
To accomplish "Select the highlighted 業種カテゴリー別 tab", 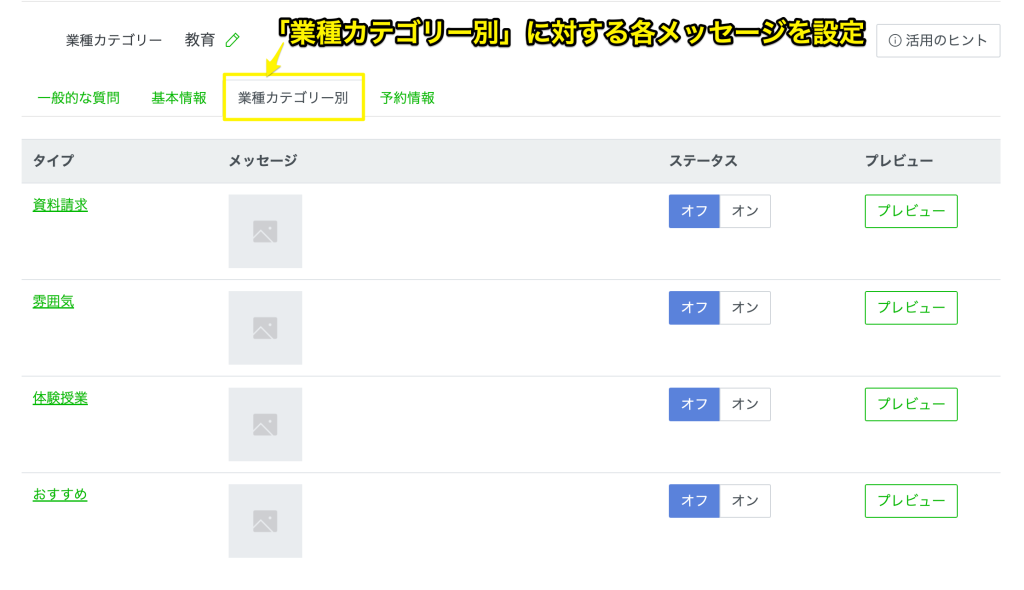I will click(x=293, y=98).
